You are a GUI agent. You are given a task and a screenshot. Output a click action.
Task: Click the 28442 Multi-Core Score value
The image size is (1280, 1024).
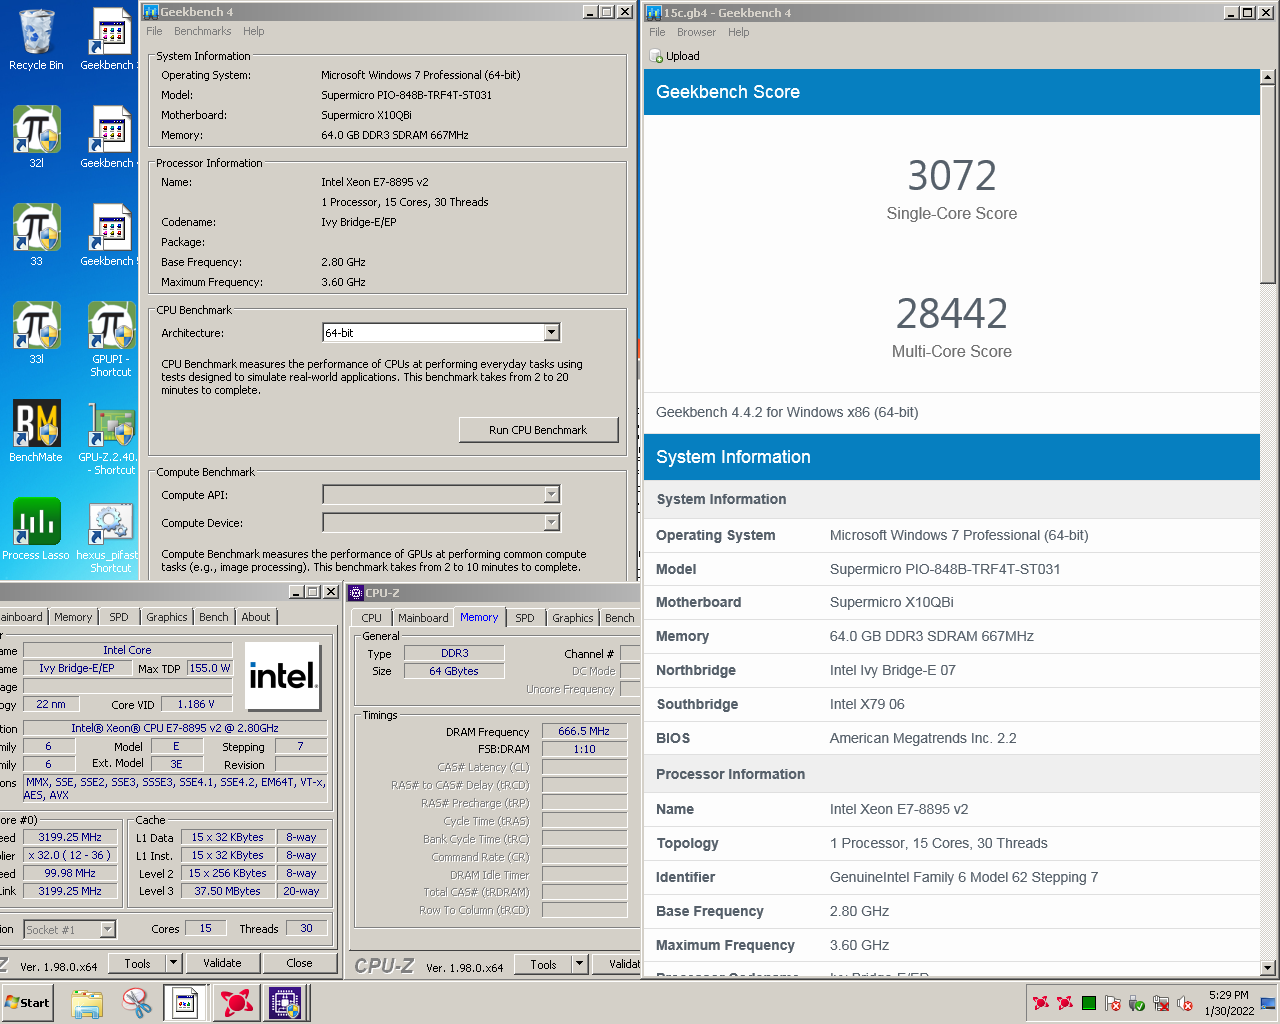[952, 314]
